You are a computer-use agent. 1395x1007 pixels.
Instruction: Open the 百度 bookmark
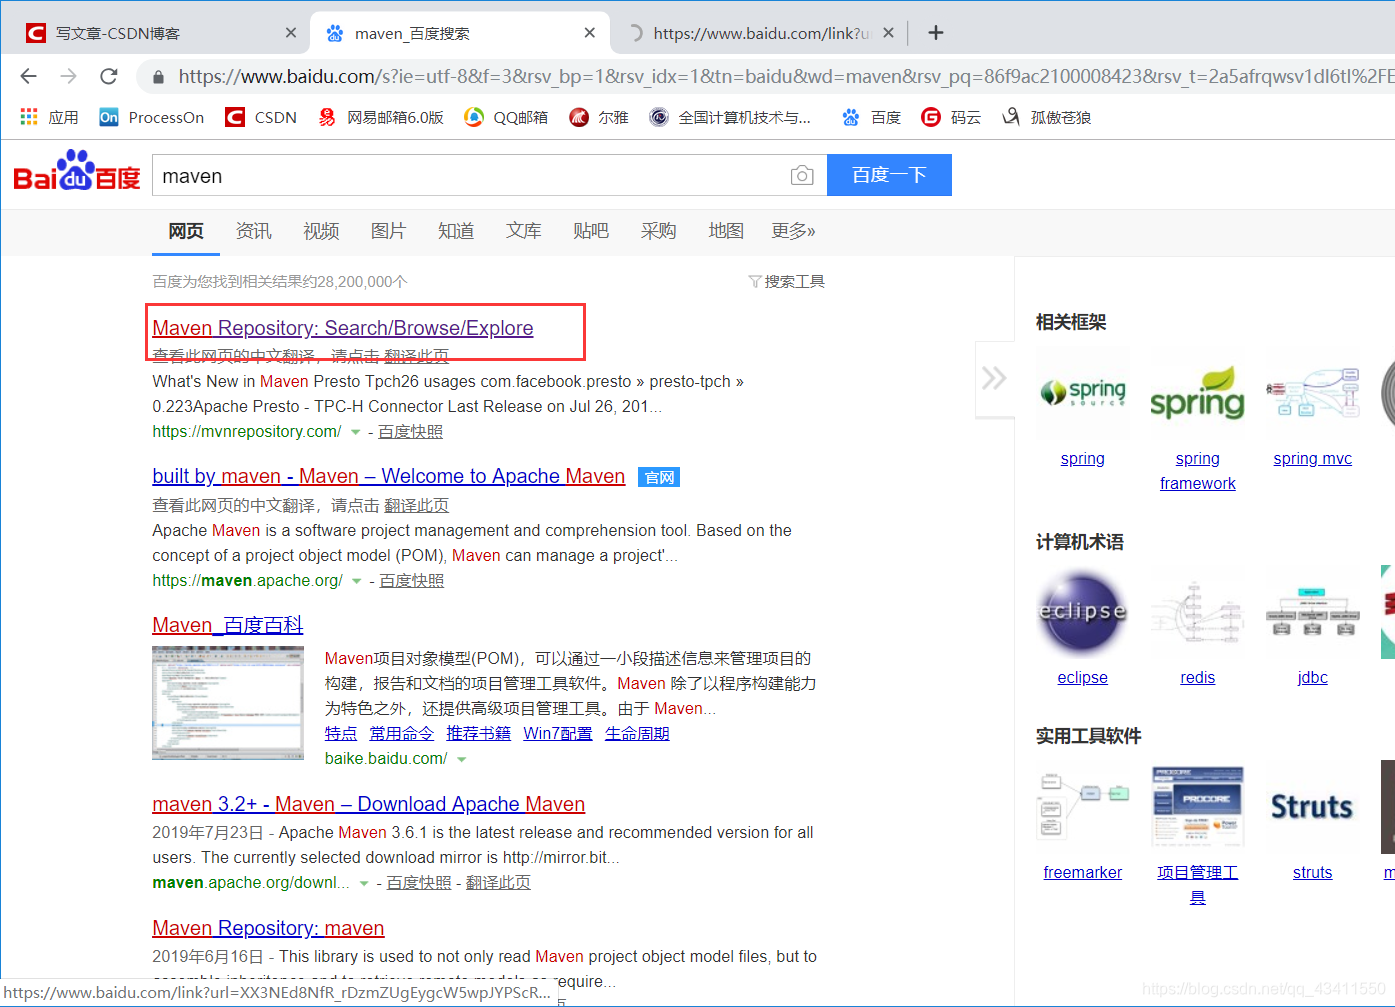pyautogui.click(x=871, y=117)
